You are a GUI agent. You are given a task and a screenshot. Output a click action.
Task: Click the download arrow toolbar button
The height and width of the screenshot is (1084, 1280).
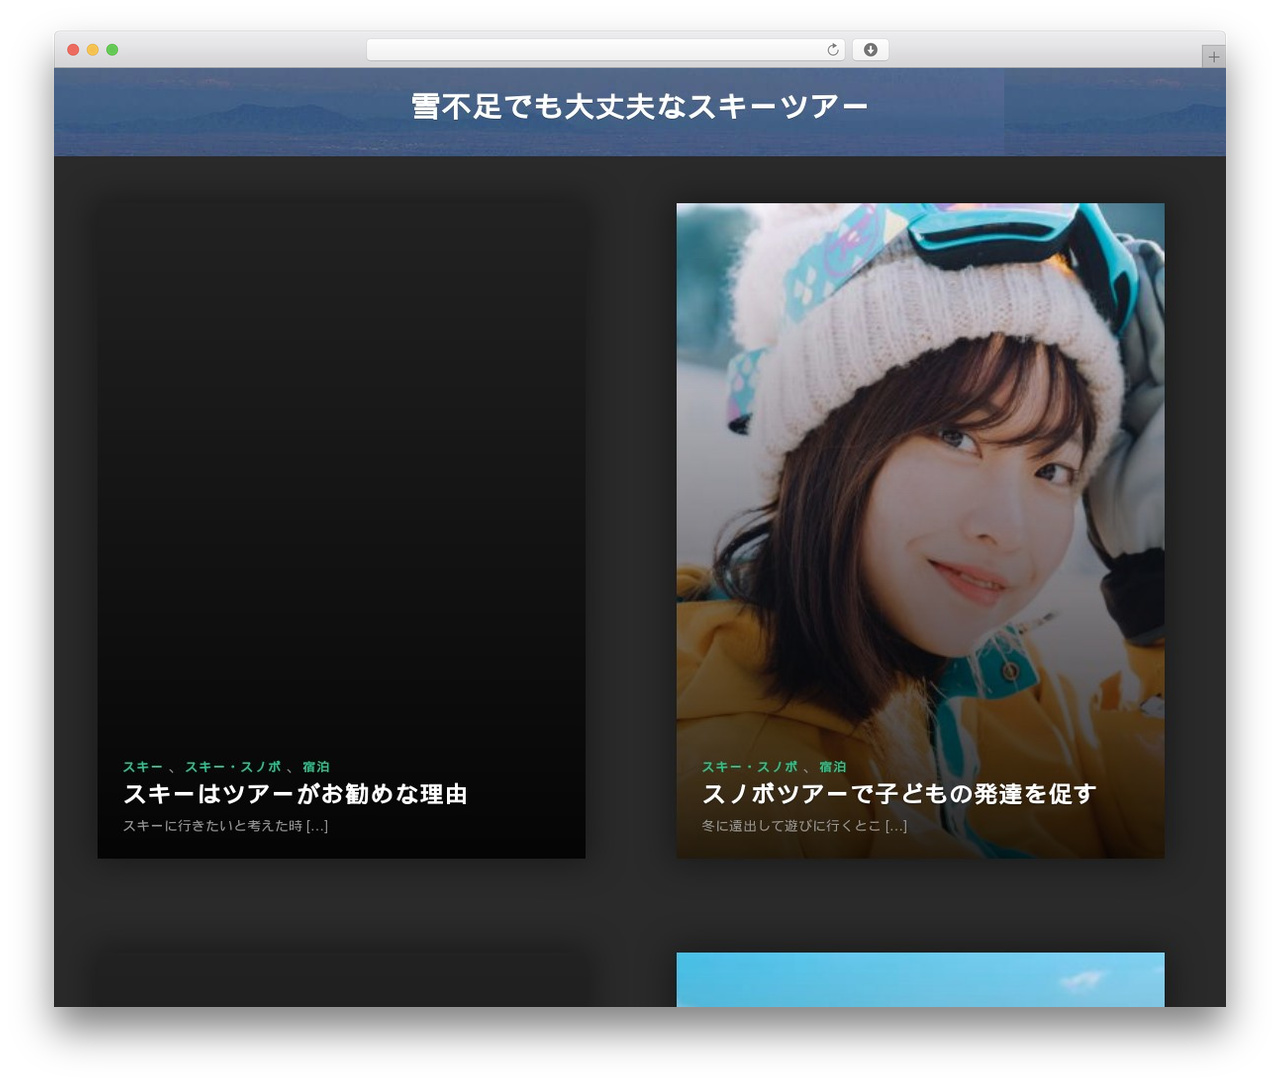870,50
